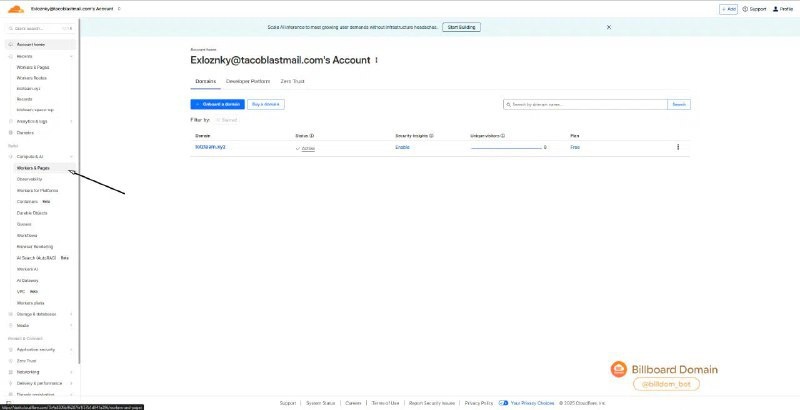Click Start Building in the banner
800x410 pixels.
(461, 27)
